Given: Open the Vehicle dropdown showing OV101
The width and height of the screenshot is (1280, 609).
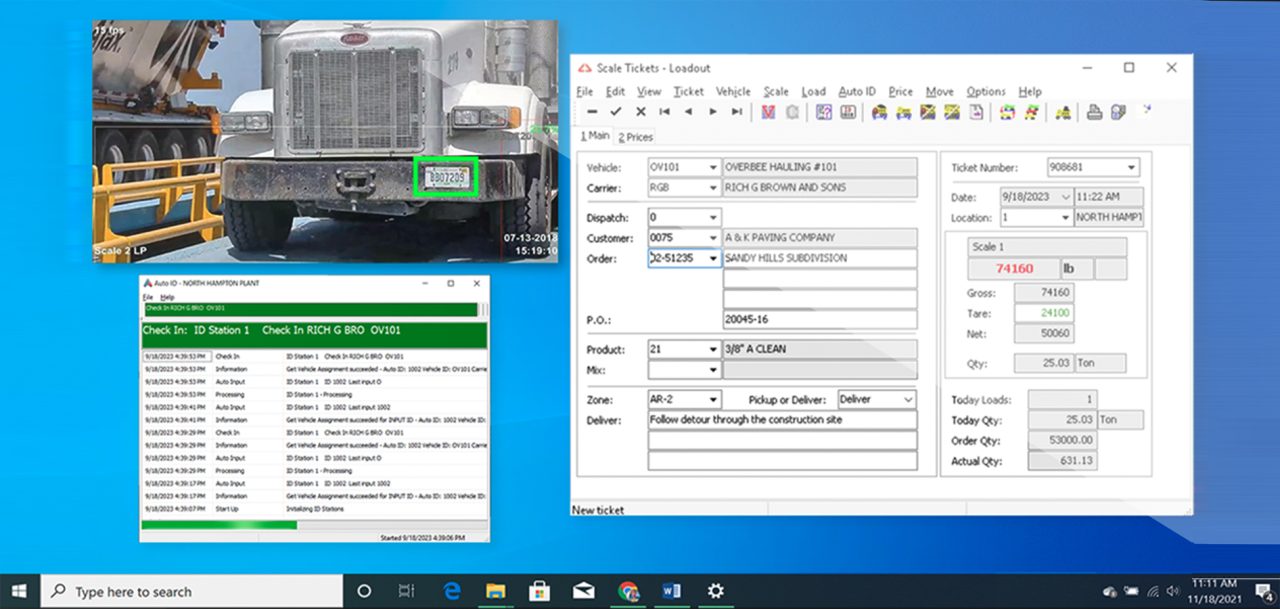Looking at the screenshot, I should 712,168.
